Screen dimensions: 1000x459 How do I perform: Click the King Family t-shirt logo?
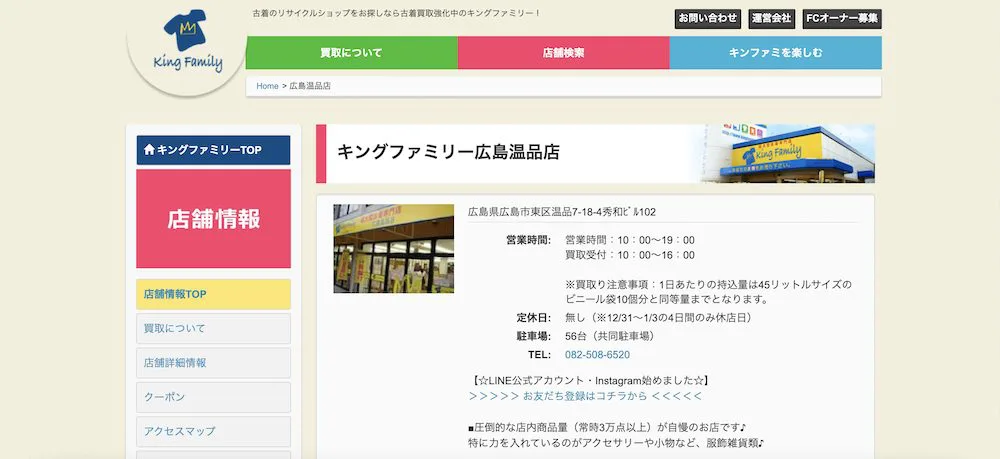pos(187,45)
